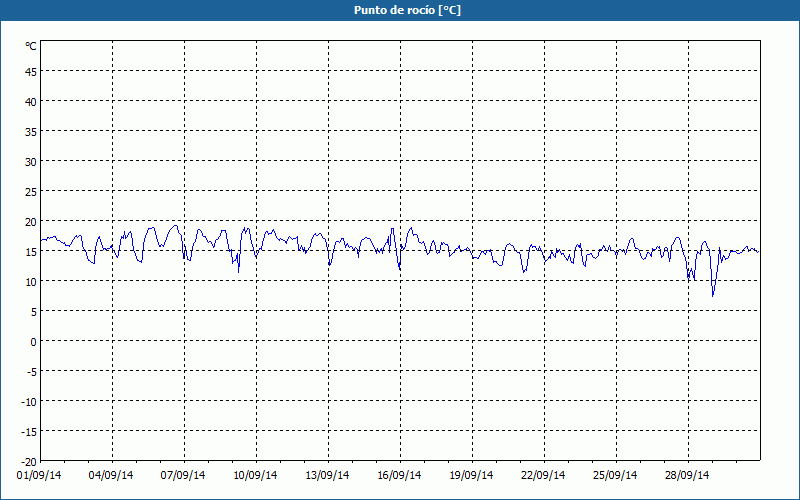
Task: Click the 19/09/14 date label
Action: [471, 475]
